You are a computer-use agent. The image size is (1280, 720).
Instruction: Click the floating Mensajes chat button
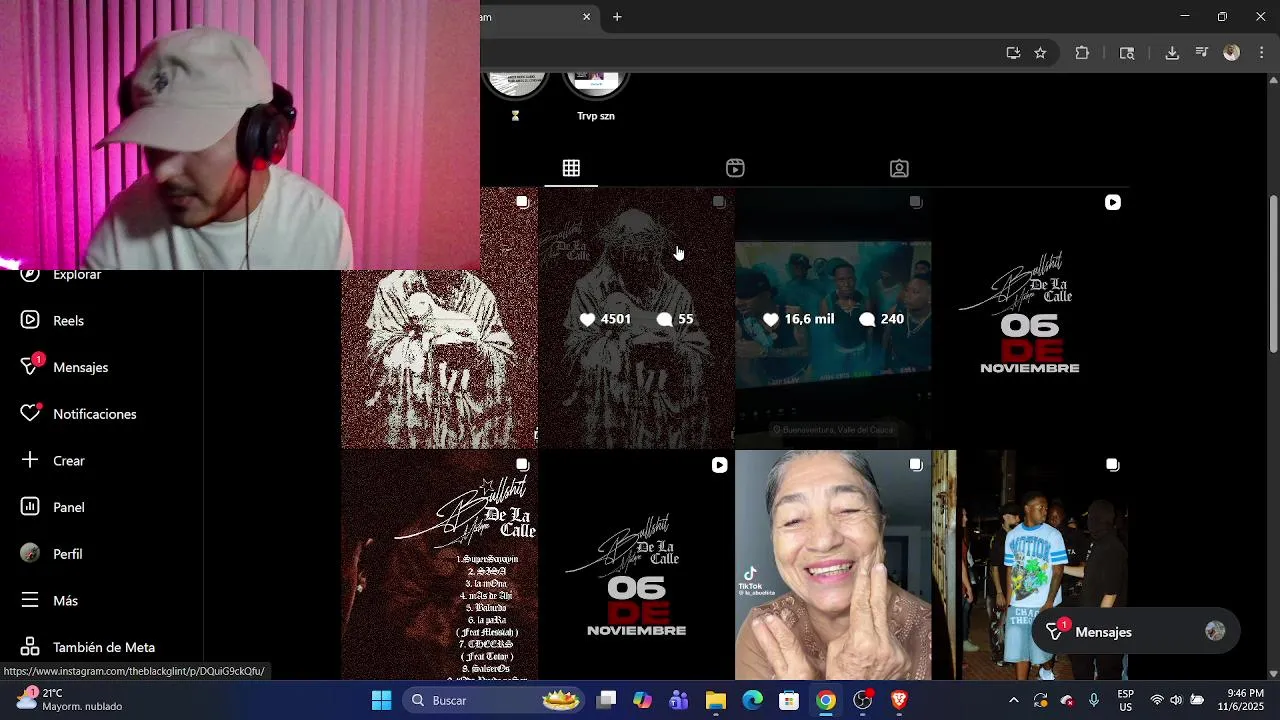click(1135, 632)
